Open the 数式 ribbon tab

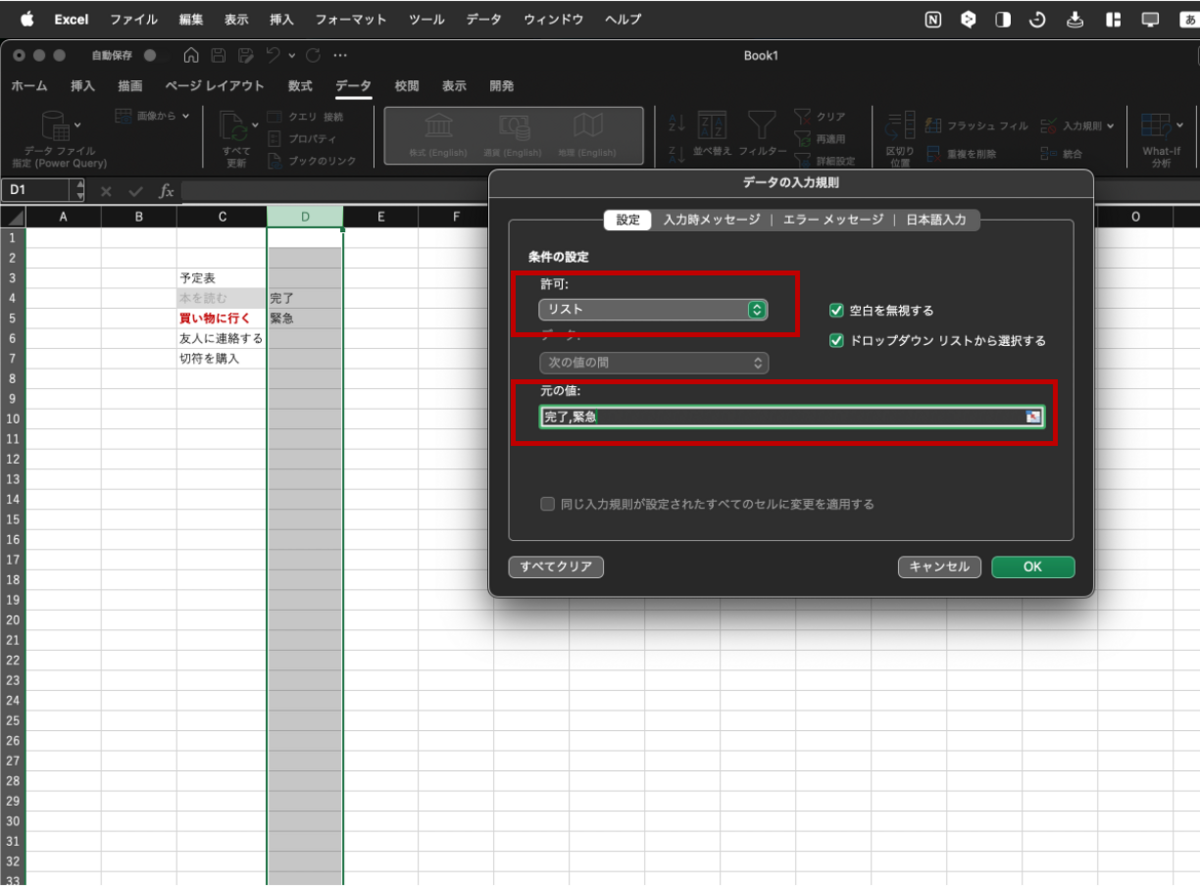point(300,87)
